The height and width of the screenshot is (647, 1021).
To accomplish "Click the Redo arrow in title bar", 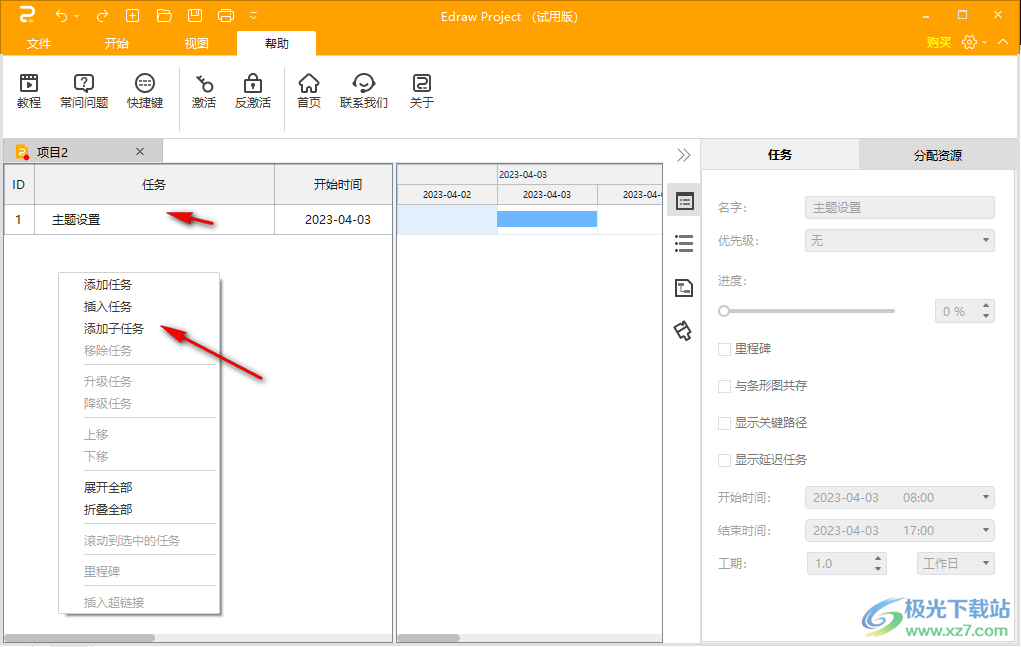I will pyautogui.click(x=102, y=16).
